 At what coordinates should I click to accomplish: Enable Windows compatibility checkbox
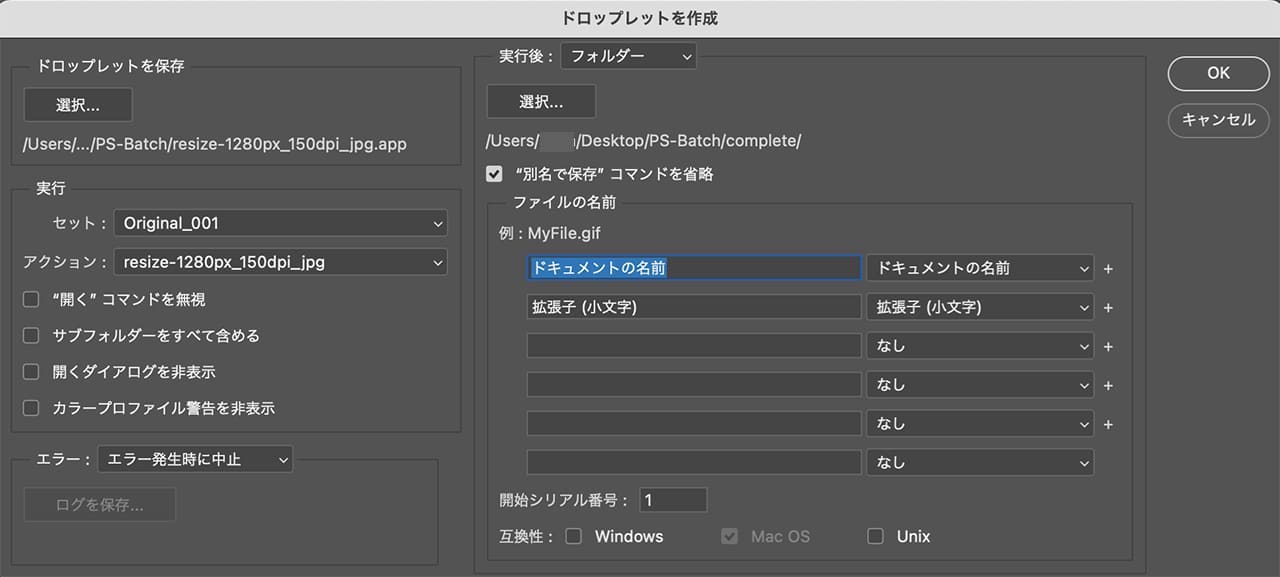click(574, 537)
